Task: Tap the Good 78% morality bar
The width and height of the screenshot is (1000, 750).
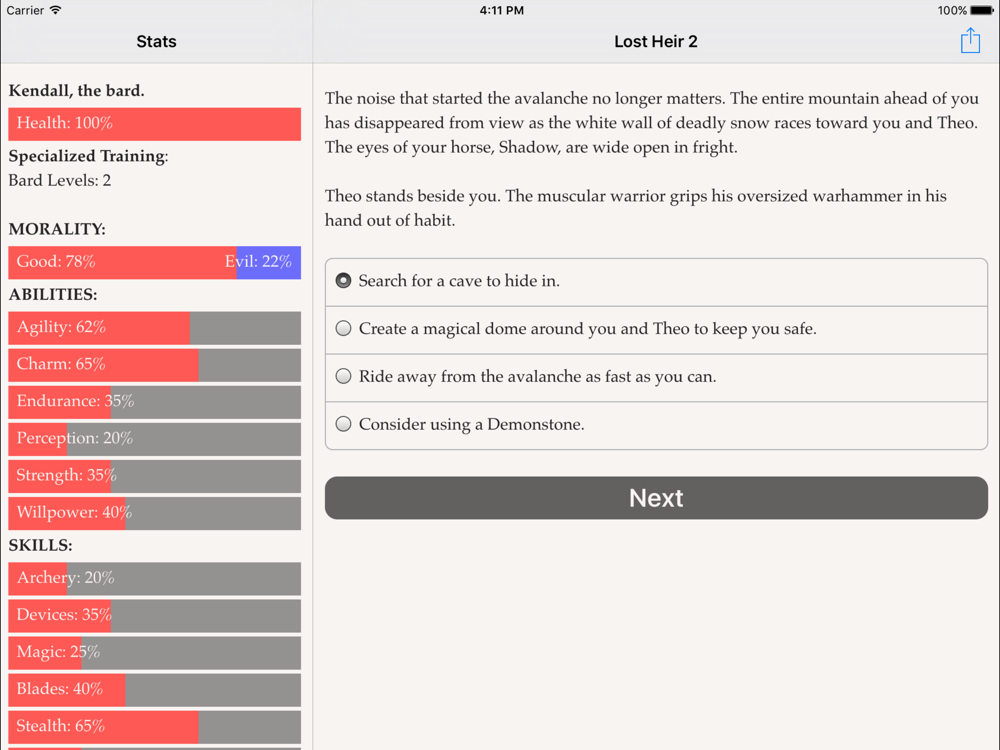Action: pos(122,262)
